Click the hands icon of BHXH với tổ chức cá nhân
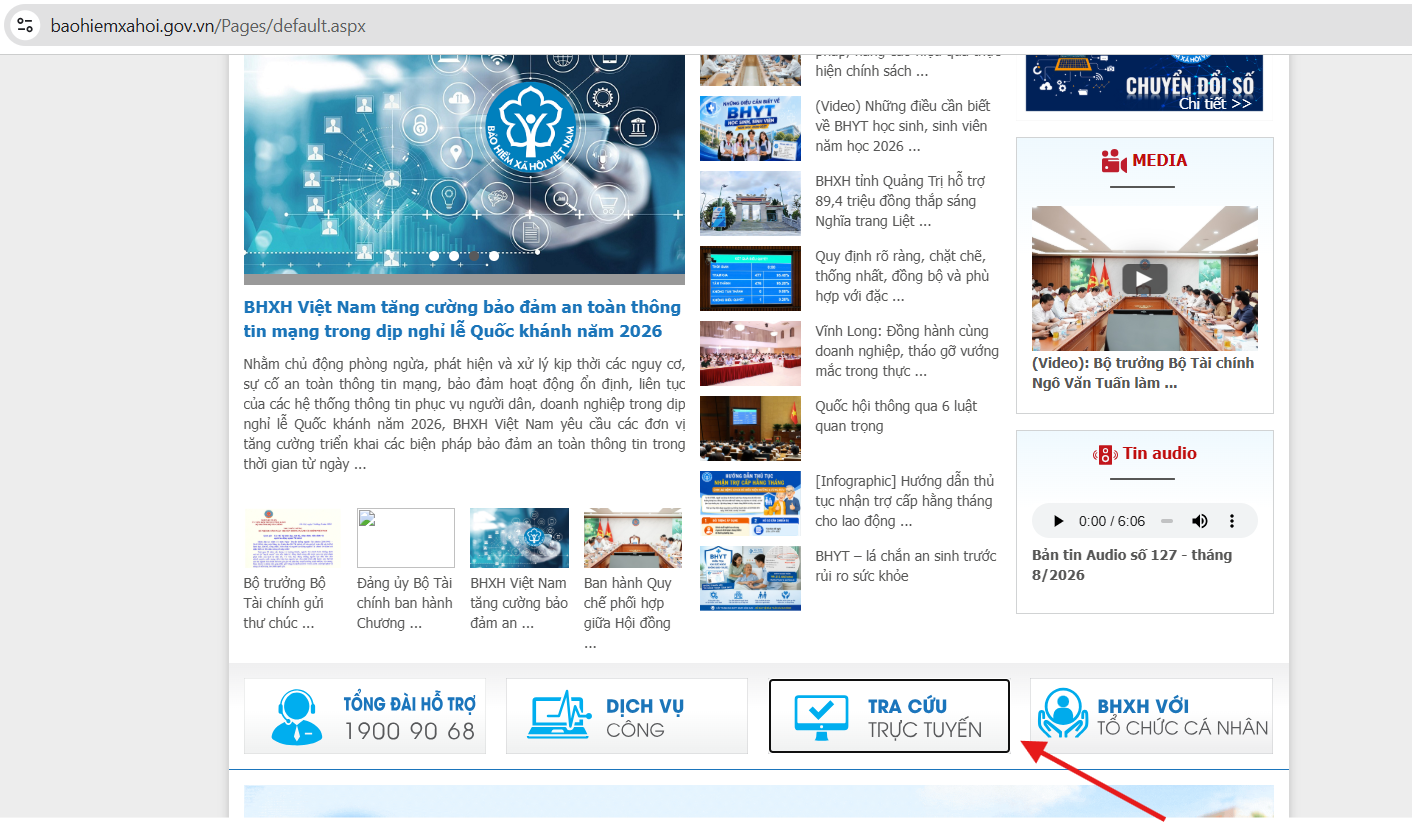1412x823 pixels. tap(1062, 714)
